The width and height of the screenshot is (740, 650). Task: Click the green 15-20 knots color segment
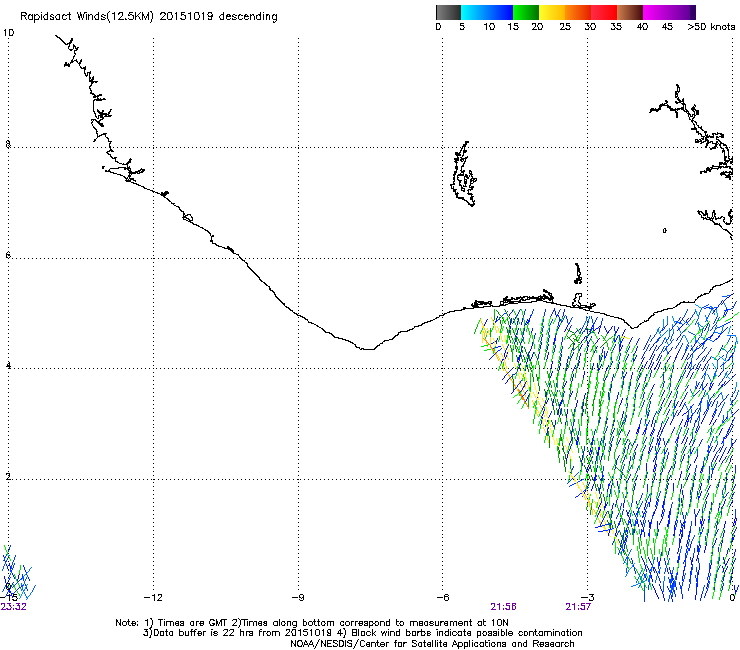526,12
